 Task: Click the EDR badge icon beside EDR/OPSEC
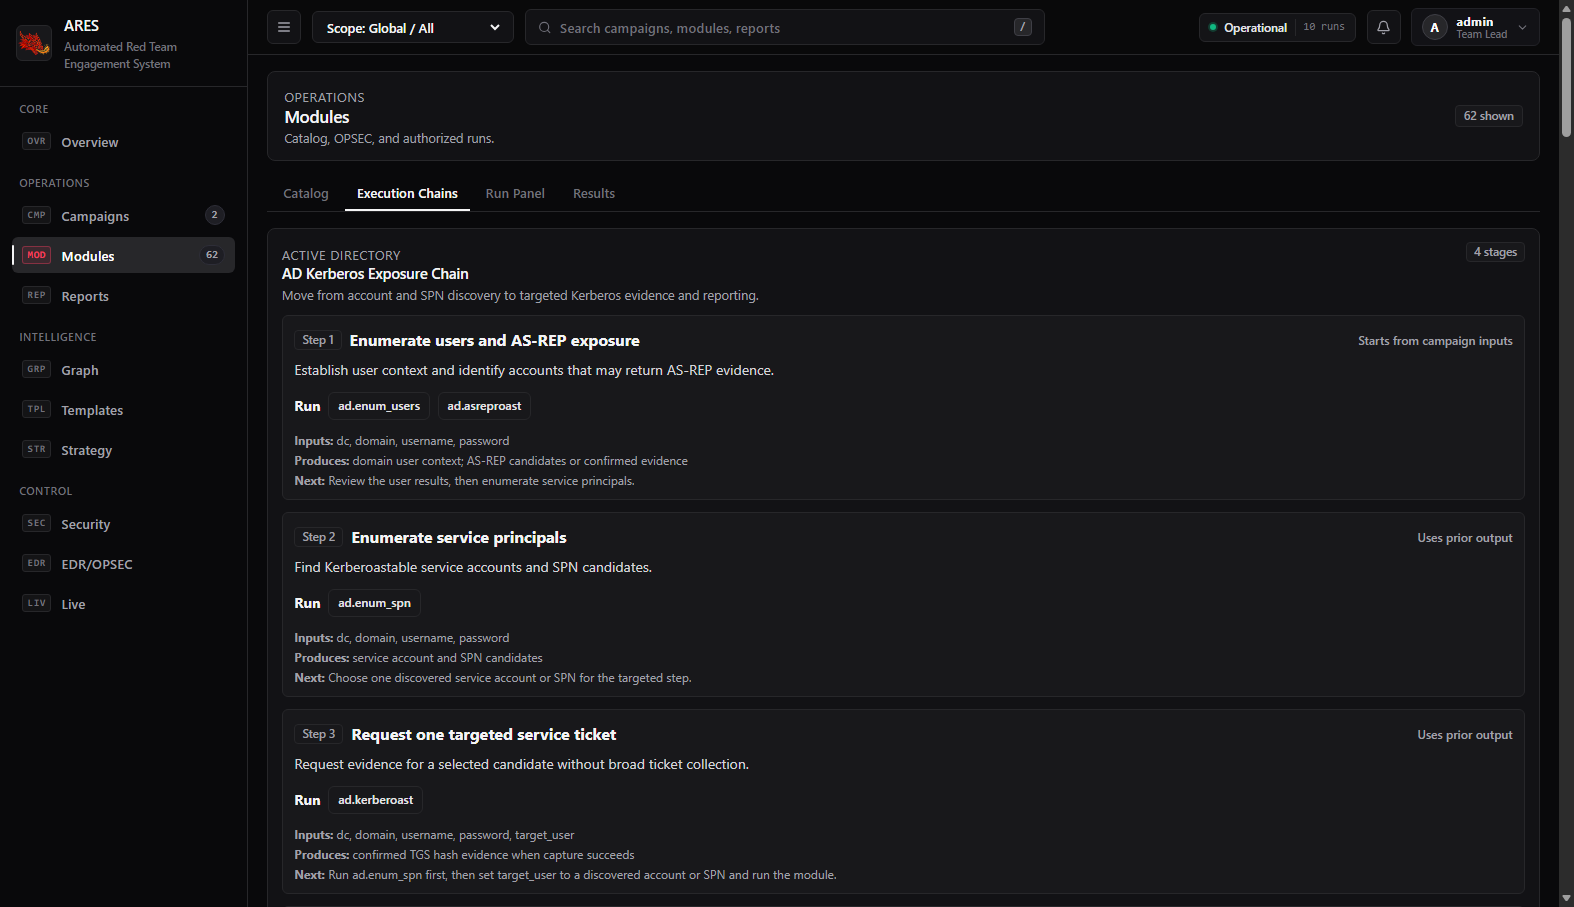[x=37, y=563]
